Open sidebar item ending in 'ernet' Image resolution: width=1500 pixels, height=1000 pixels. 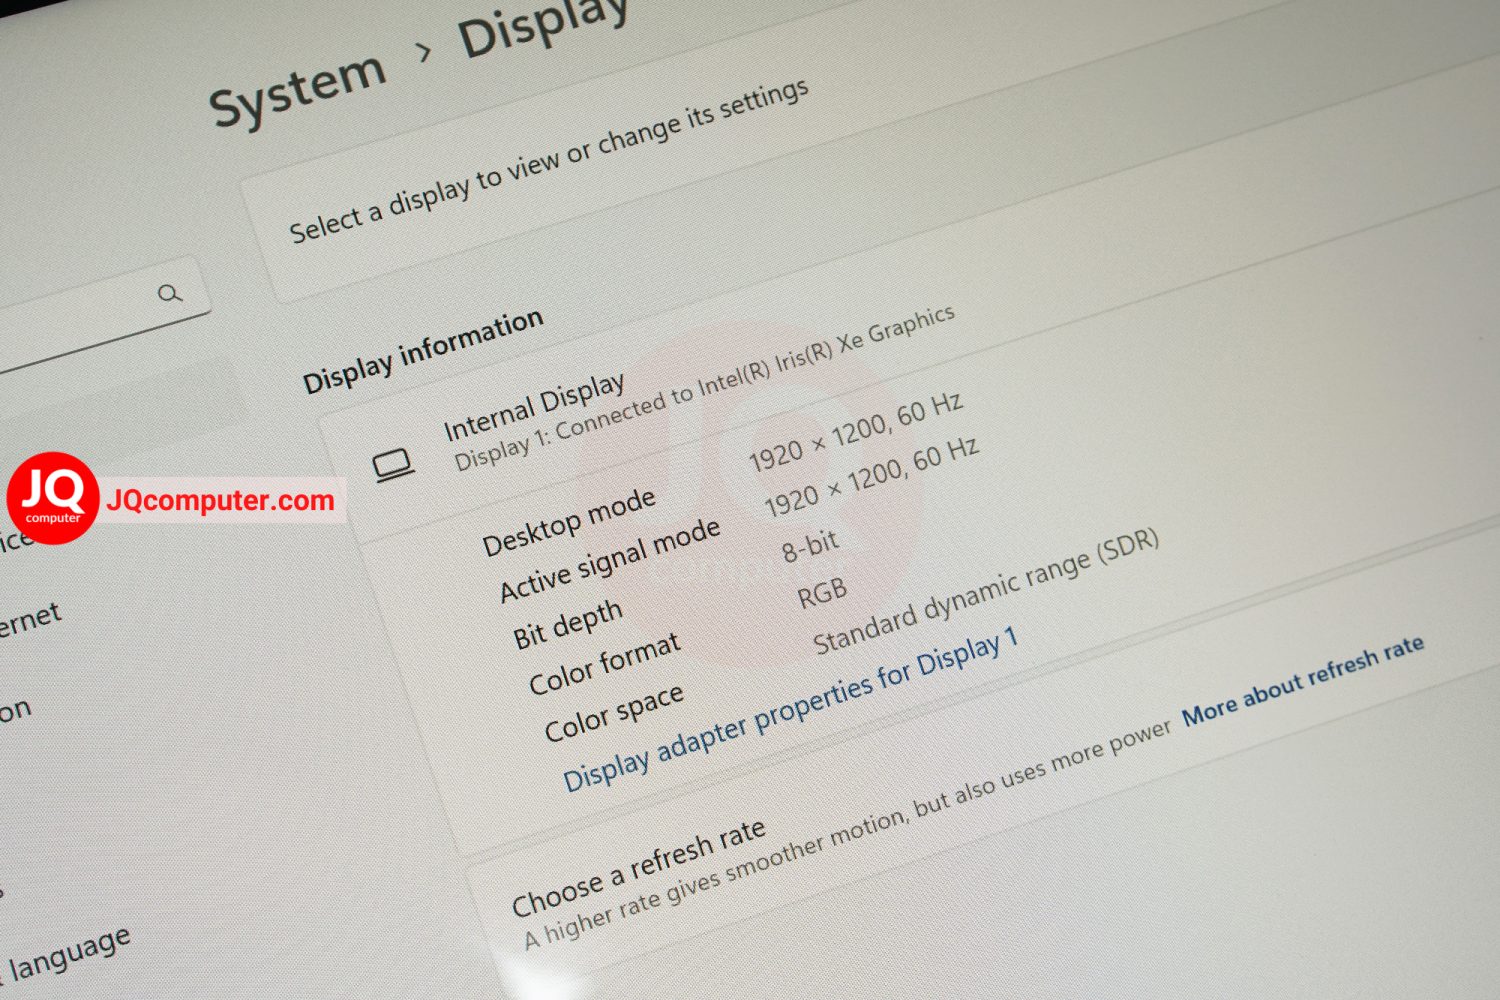click(30, 620)
